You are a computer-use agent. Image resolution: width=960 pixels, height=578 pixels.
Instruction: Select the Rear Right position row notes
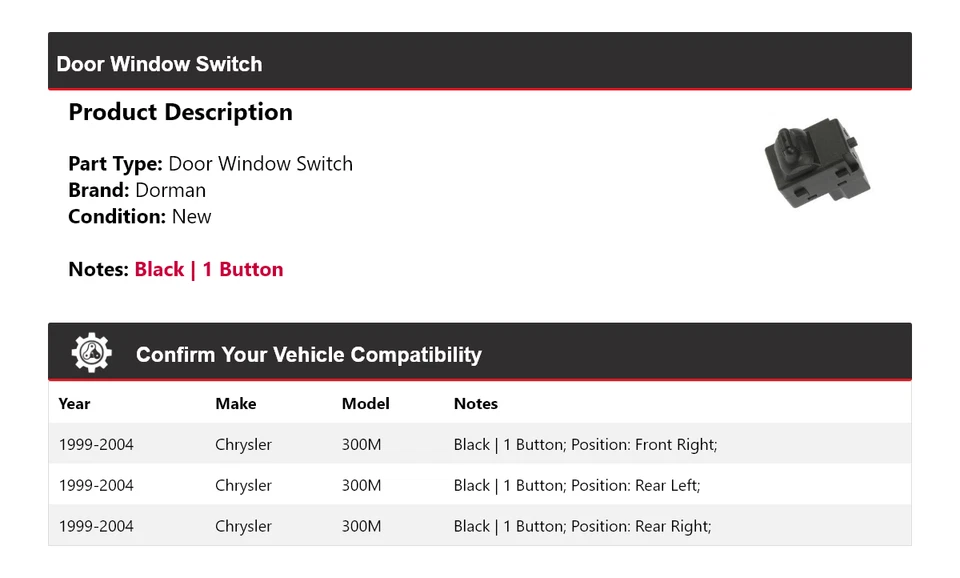582,527
